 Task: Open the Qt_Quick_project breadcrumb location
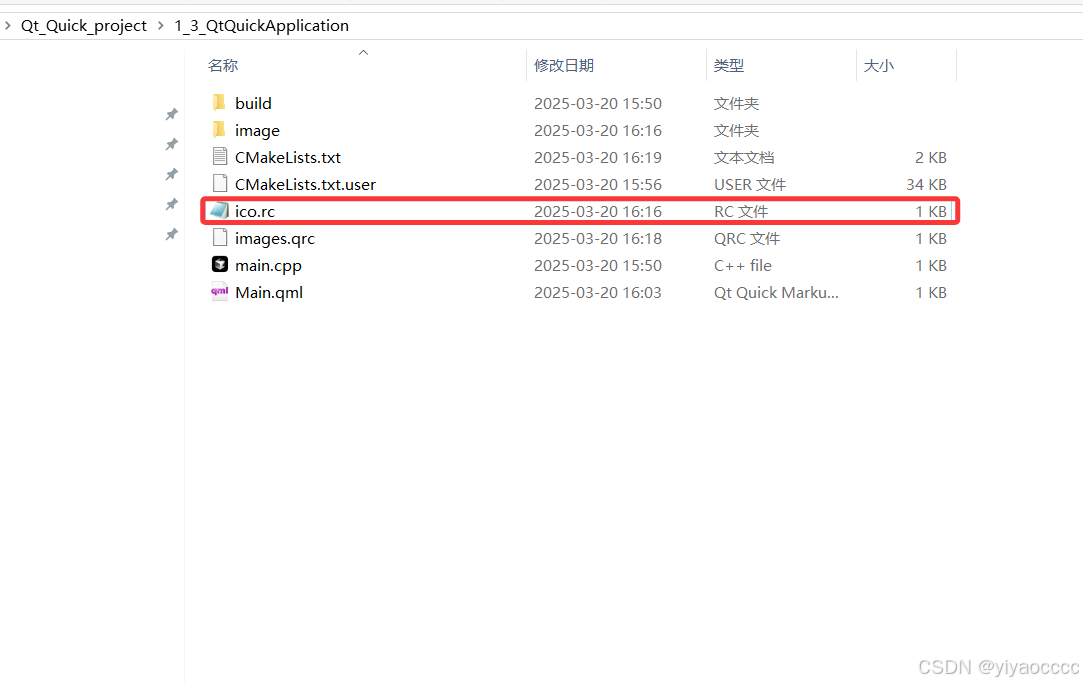click(83, 25)
